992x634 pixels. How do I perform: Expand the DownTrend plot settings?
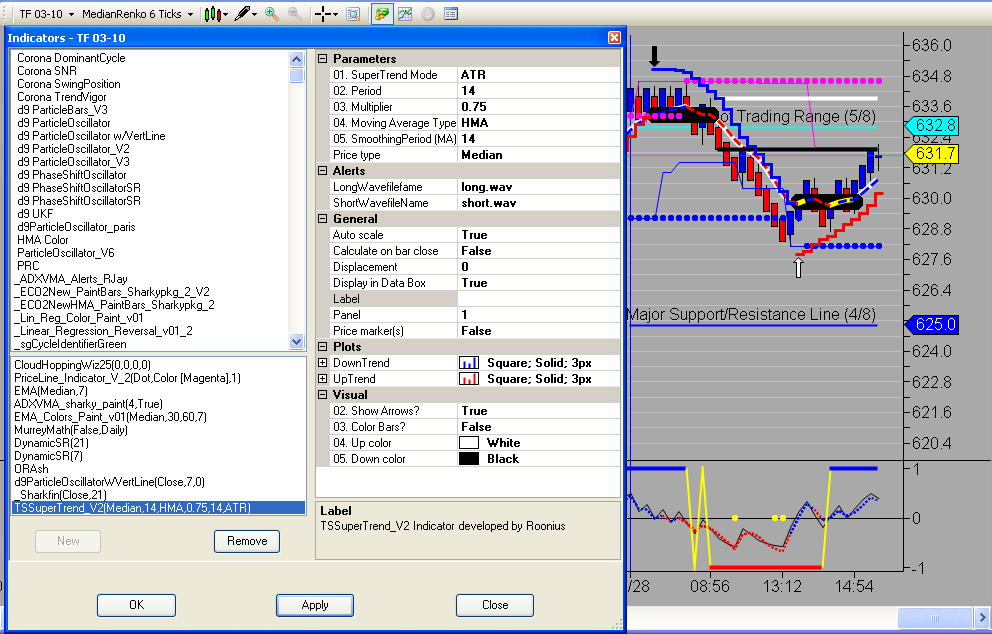point(323,363)
